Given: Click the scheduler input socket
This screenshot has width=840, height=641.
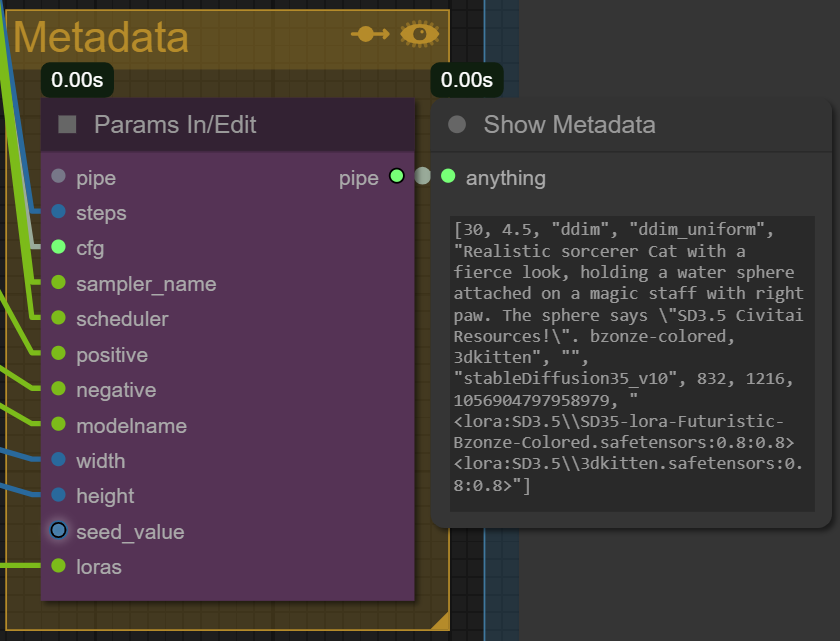Looking at the screenshot, I should pyautogui.click(x=58, y=318).
